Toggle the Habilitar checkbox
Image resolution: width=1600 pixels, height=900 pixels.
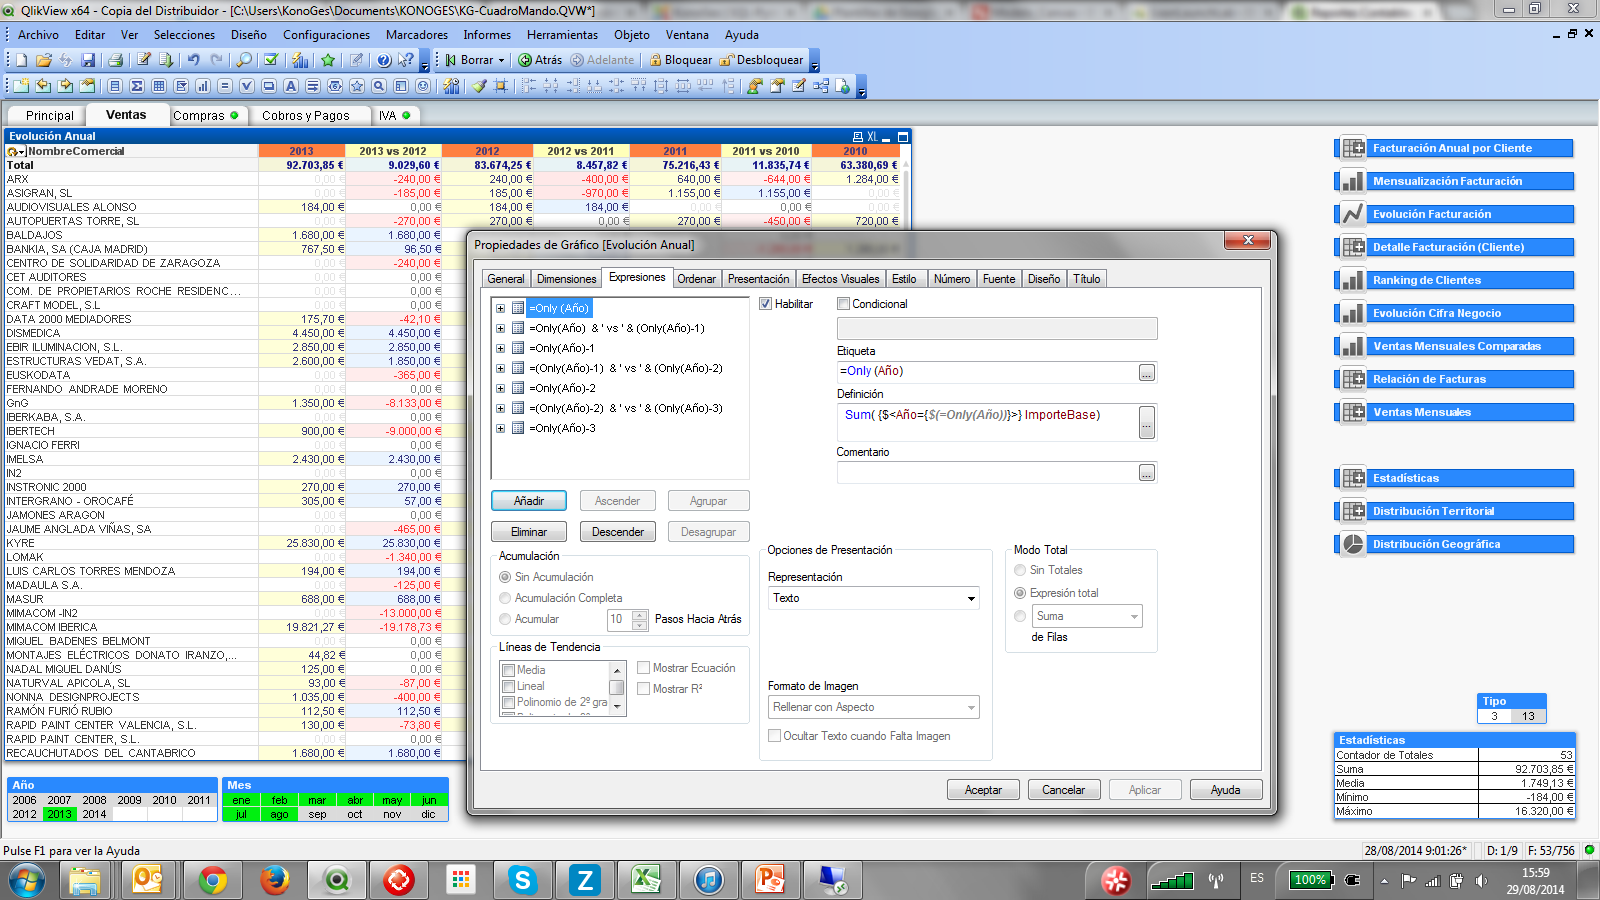(765, 304)
